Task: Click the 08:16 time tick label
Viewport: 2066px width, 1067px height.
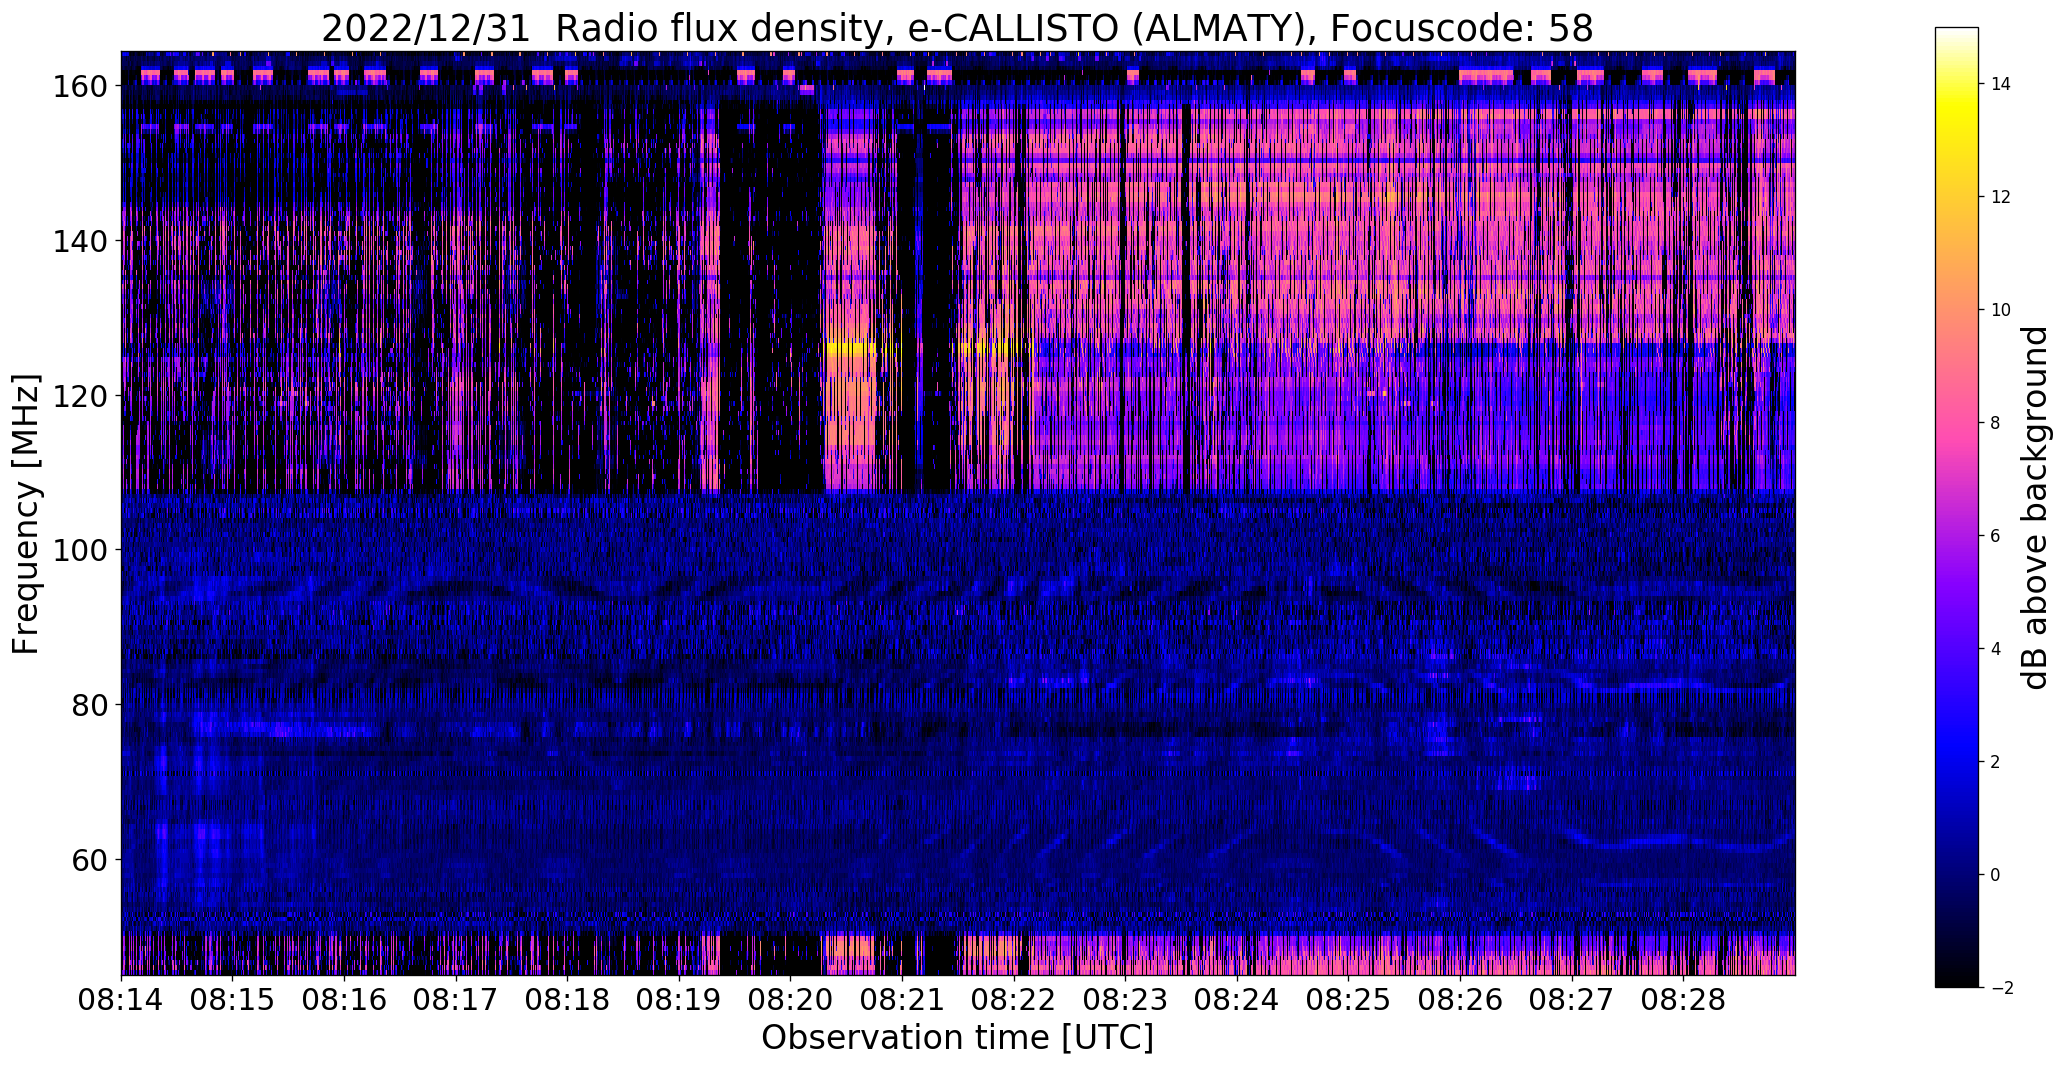Action: click(x=344, y=999)
